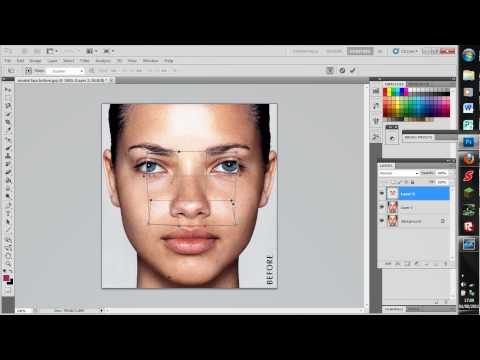Launch Mini Bridge from application bar
This screenshot has width=480, height=360.
click(37, 51)
